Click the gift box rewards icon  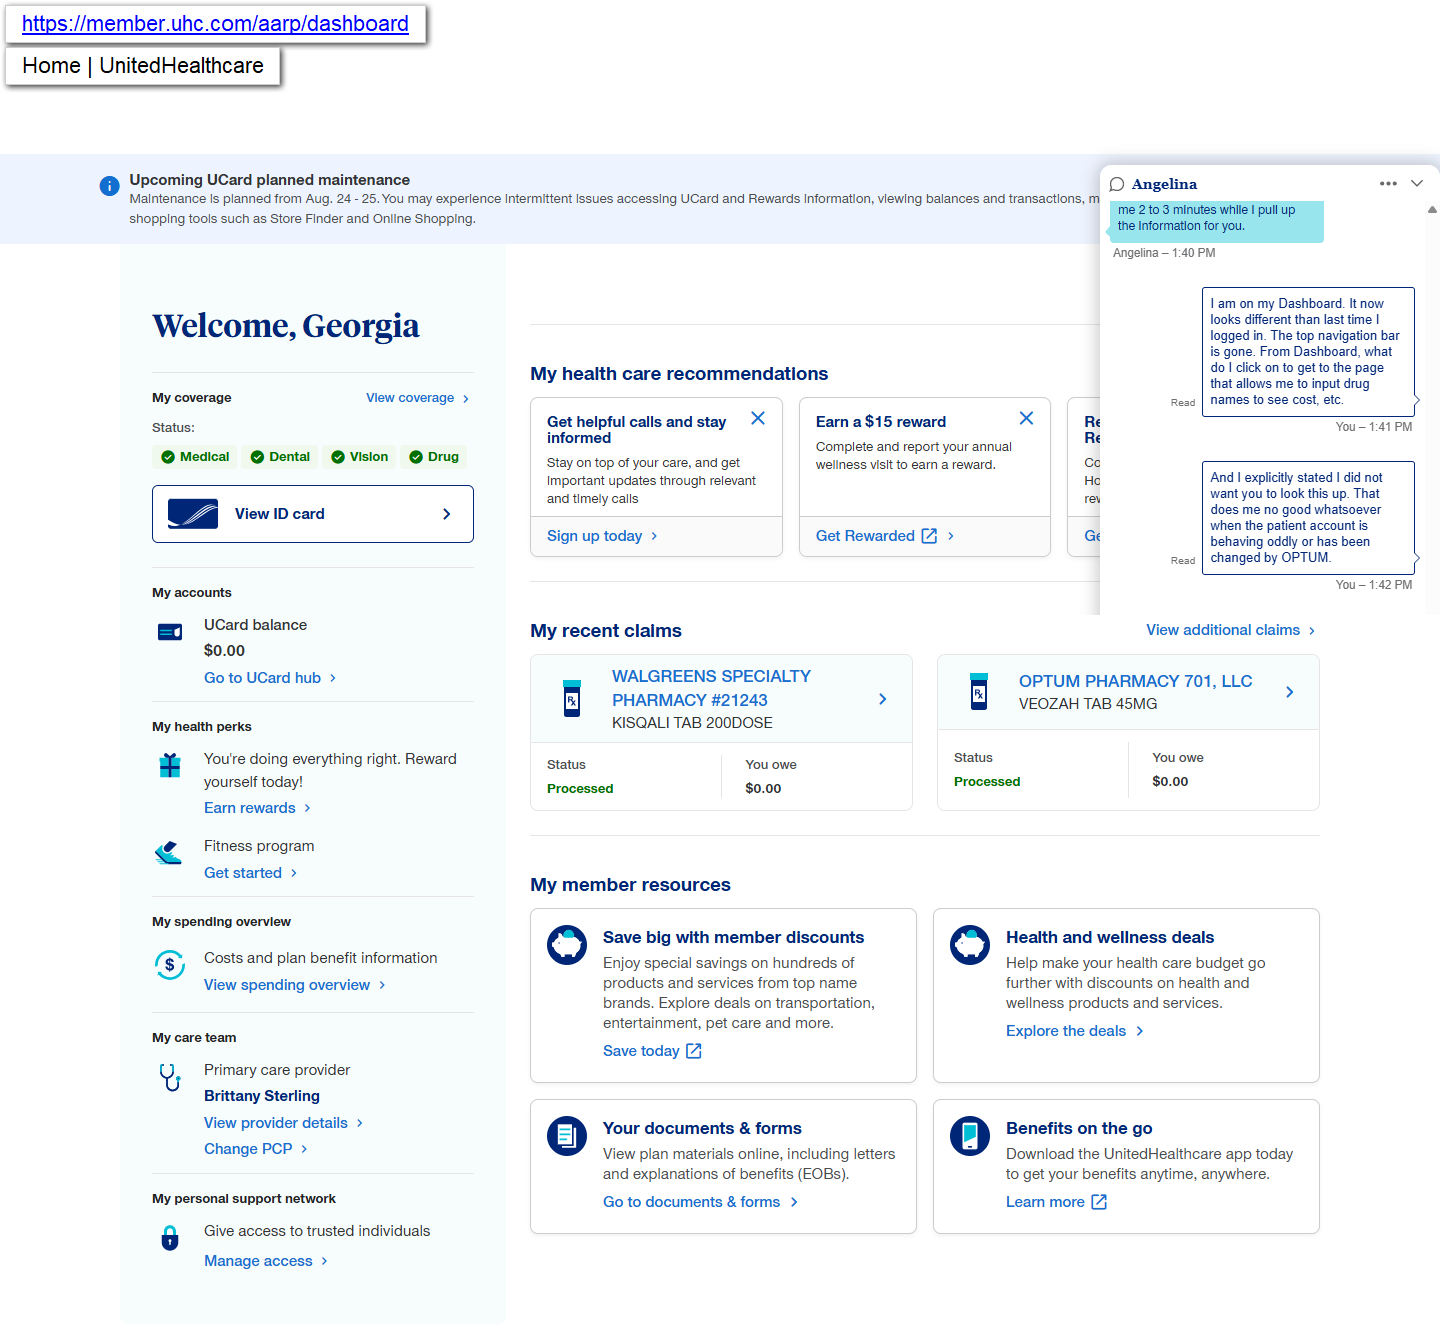click(x=170, y=765)
